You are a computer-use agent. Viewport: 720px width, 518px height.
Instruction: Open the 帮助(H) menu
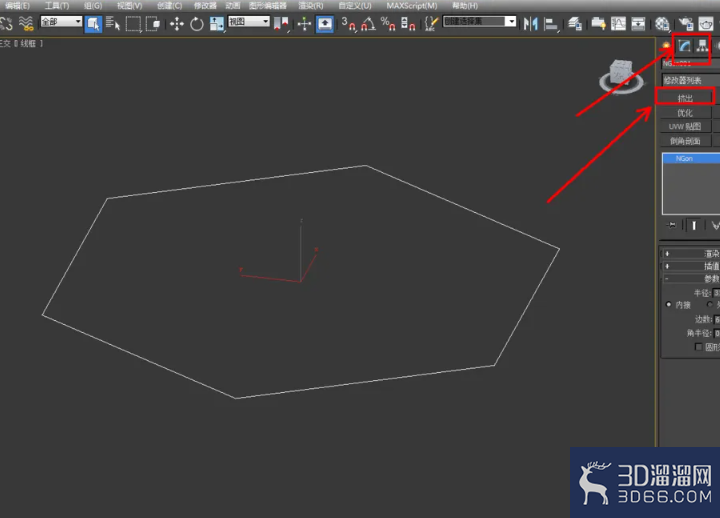coord(465,6)
